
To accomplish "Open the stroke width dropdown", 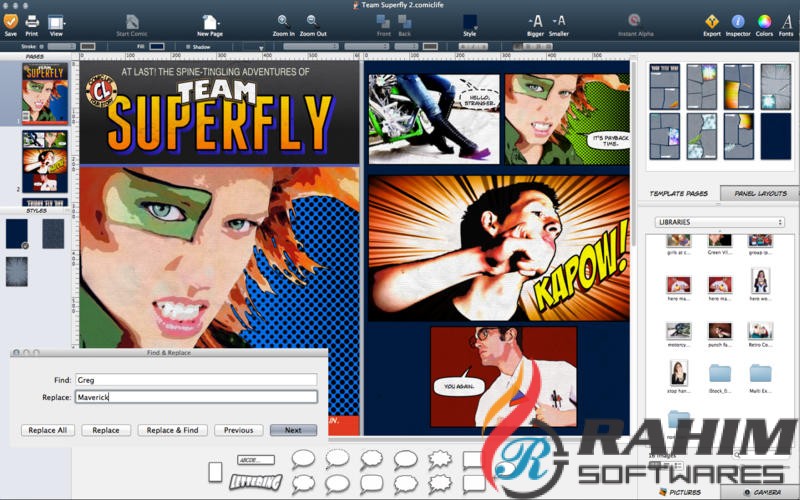I will point(61,46).
